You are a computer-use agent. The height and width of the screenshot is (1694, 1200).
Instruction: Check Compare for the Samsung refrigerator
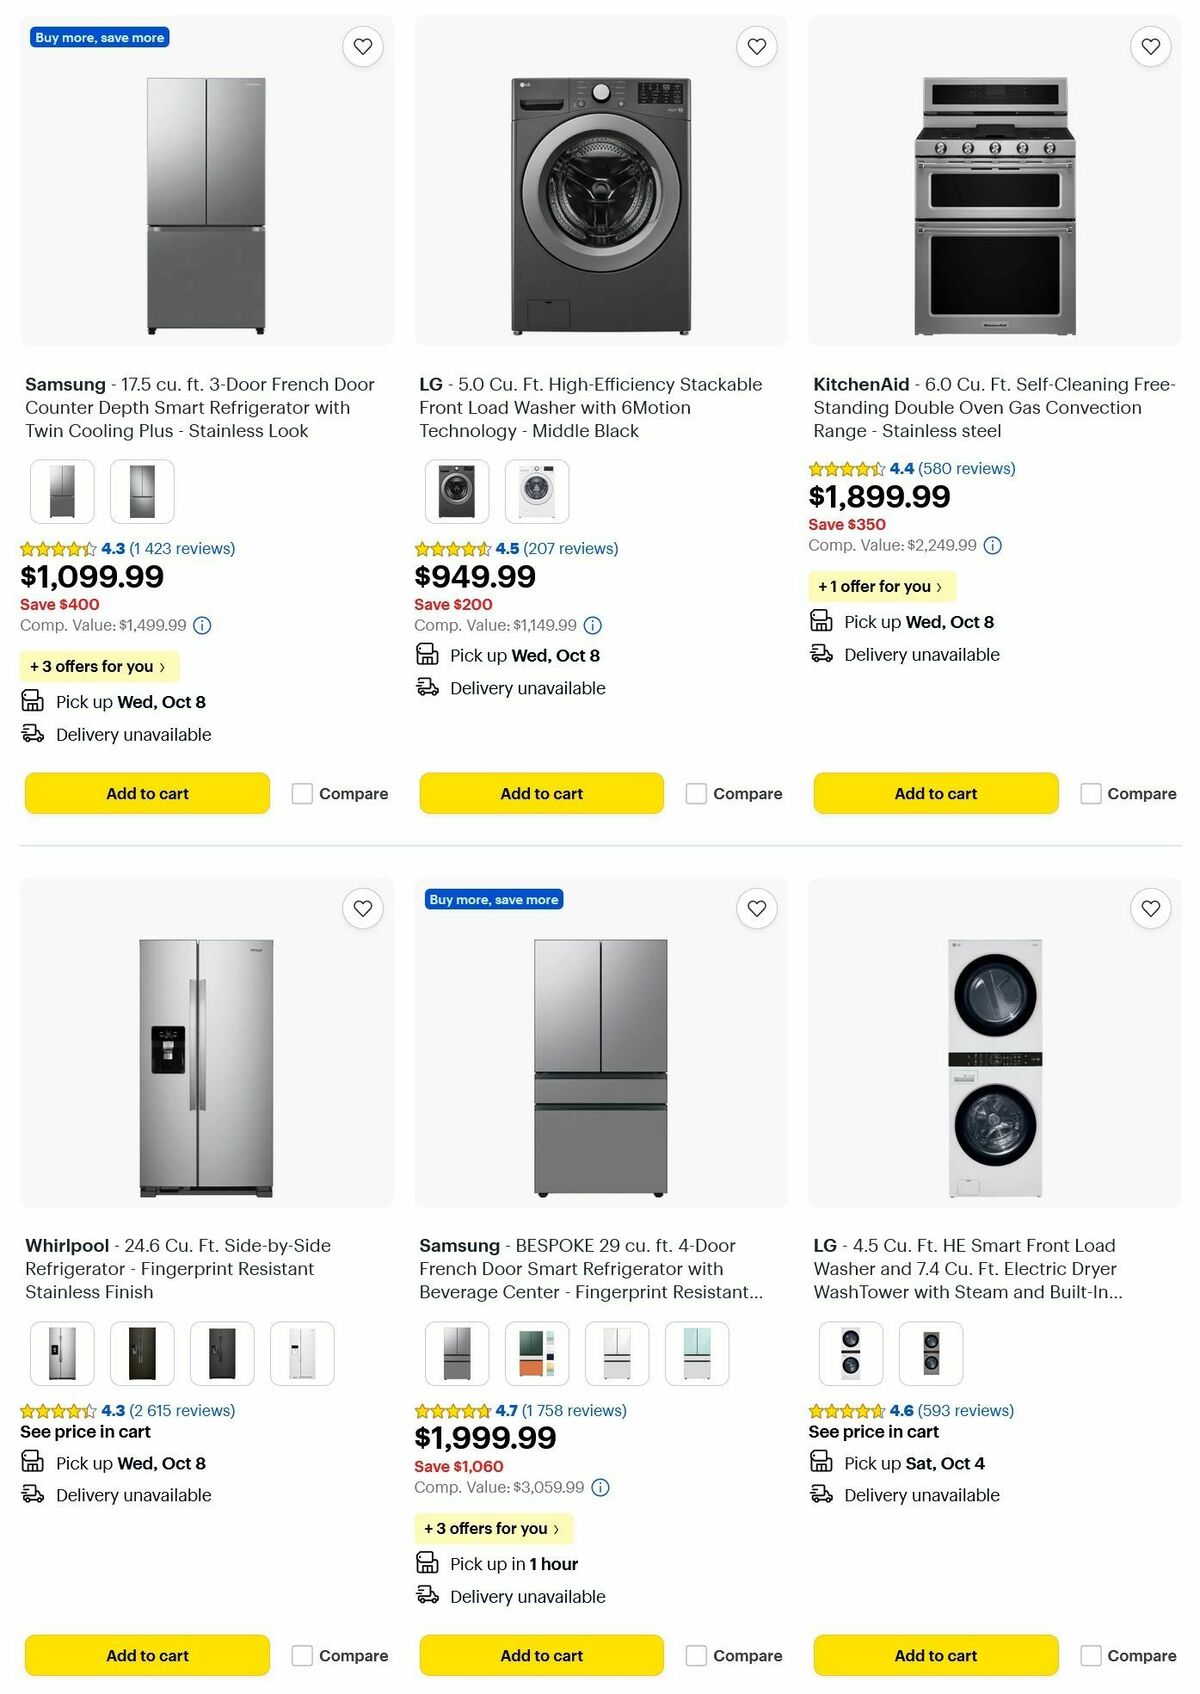pyautogui.click(x=302, y=793)
